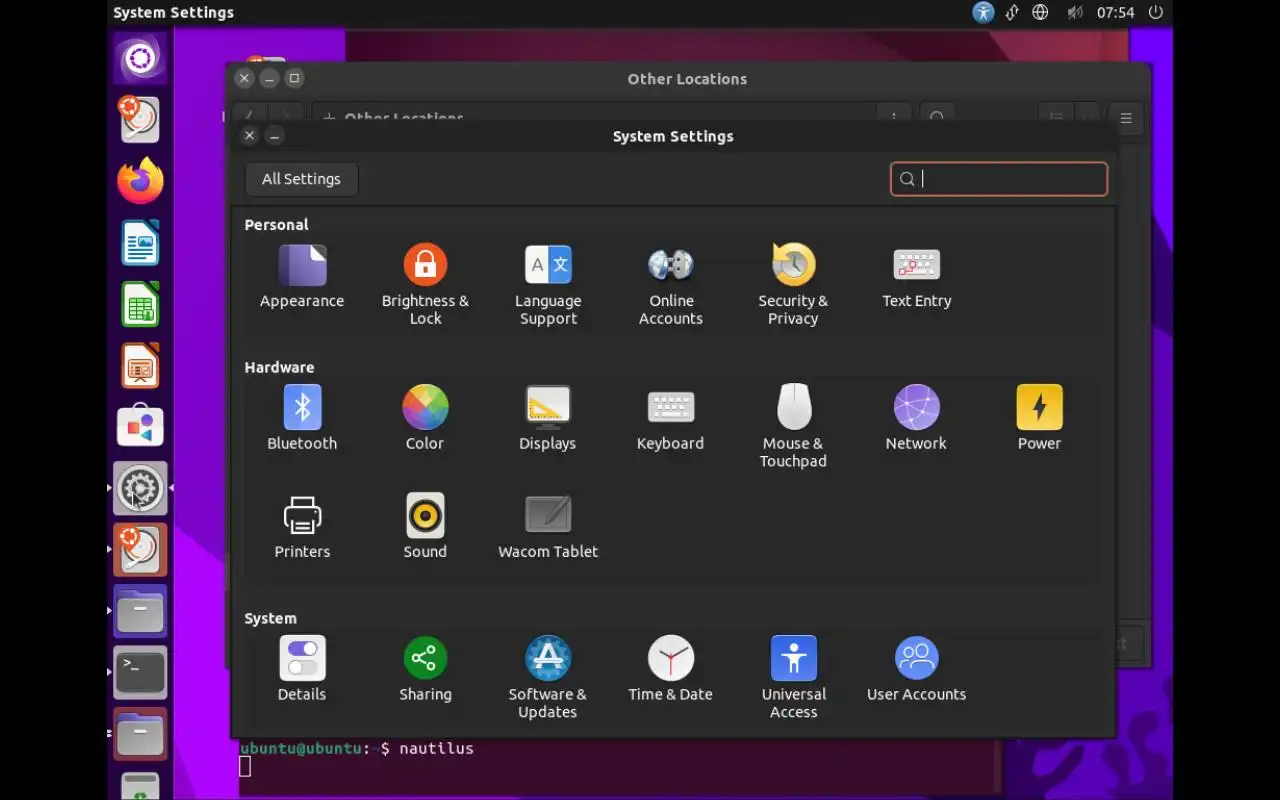
Task: Open the keyboard language globe indicator
Action: click(x=1040, y=12)
